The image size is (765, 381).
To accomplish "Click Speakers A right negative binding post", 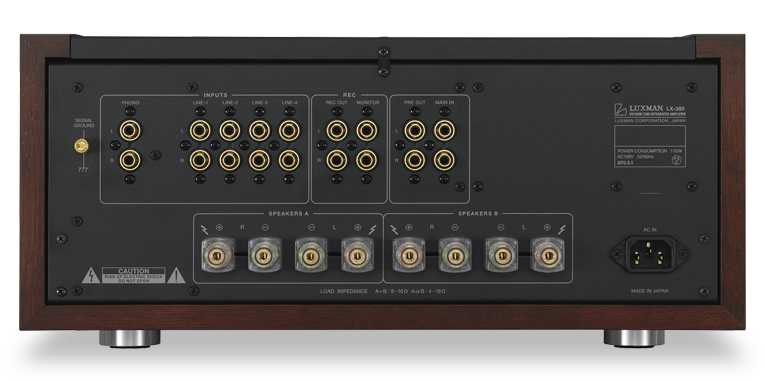I will [264, 255].
